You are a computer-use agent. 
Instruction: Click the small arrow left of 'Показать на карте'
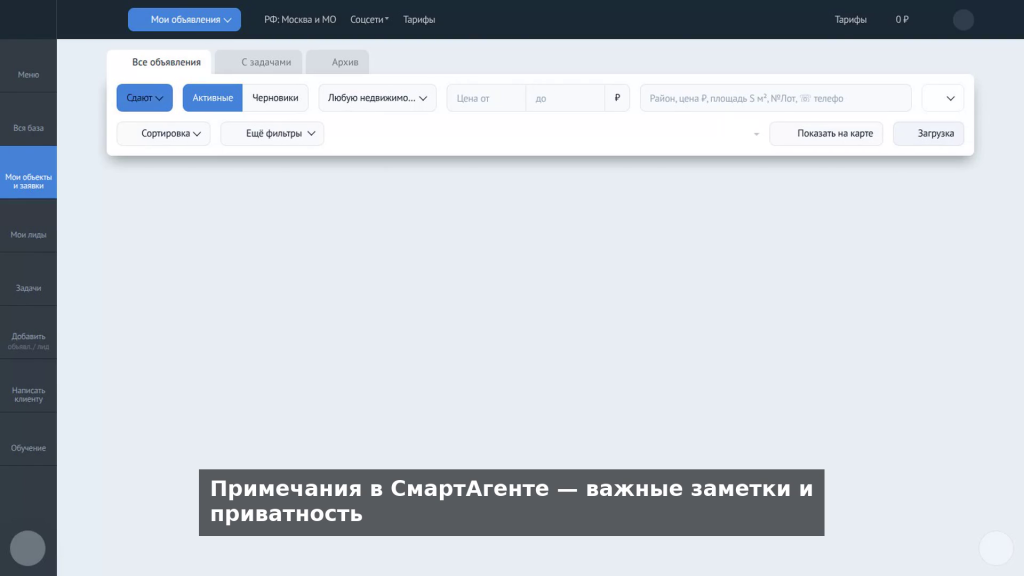[756, 134]
